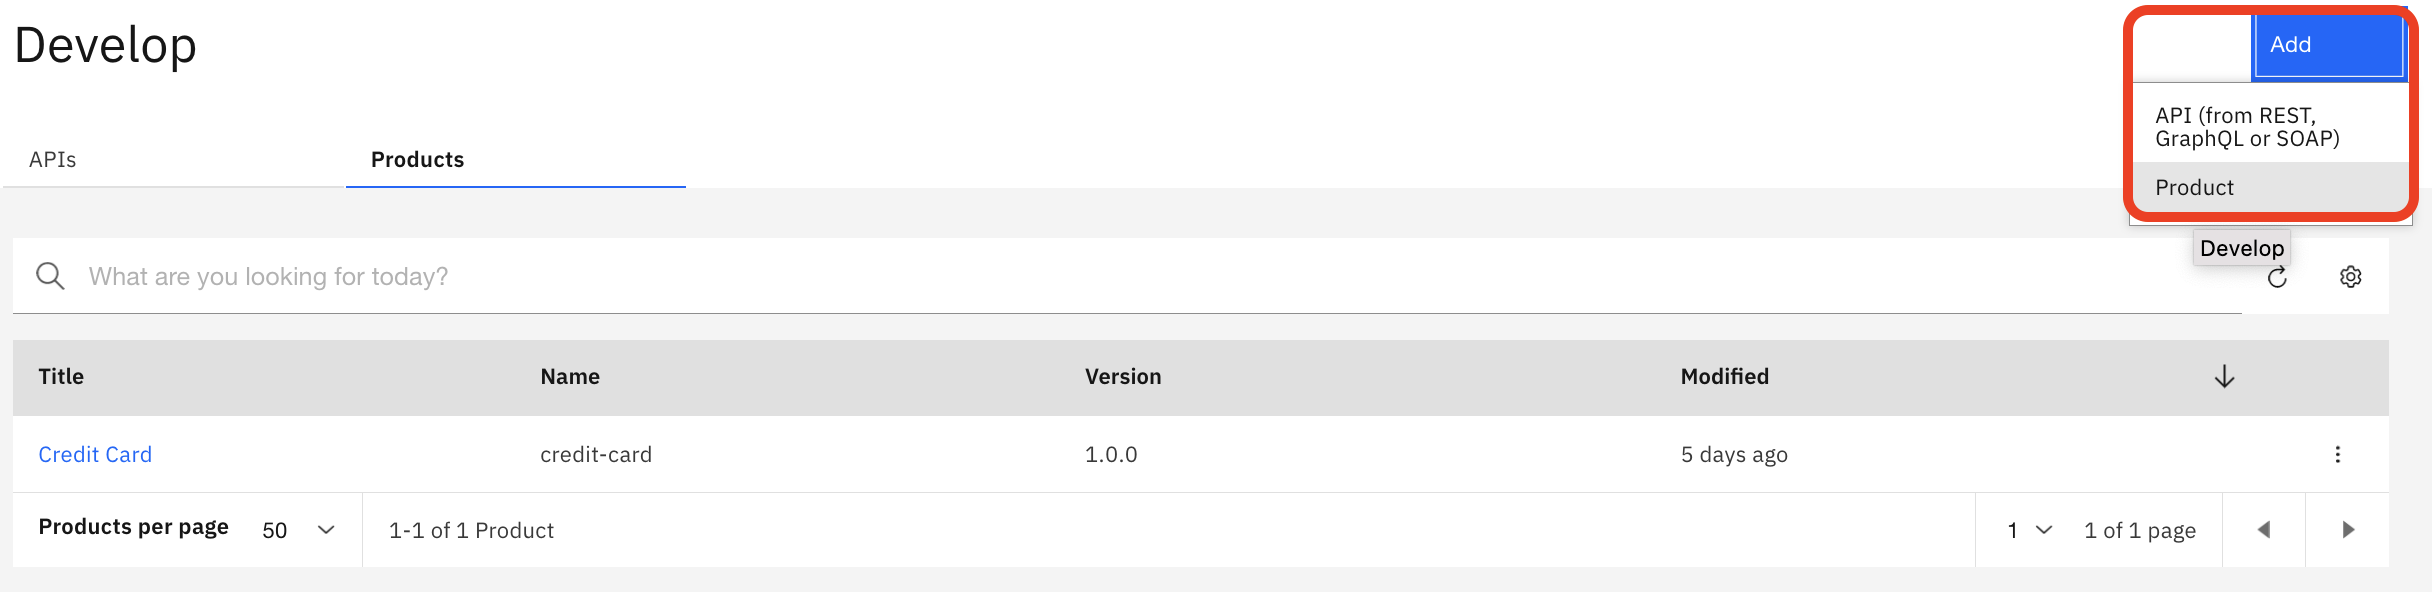Switch to the Products tab
2432x592 pixels.
[x=416, y=159]
